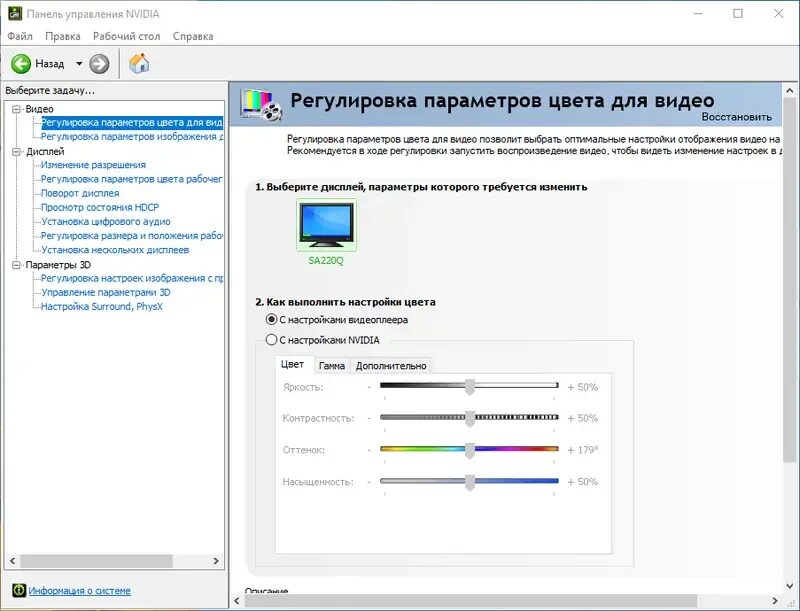
Task: Open 'Регулировка настроек изображения с' 3D task
Action: (132, 278)
